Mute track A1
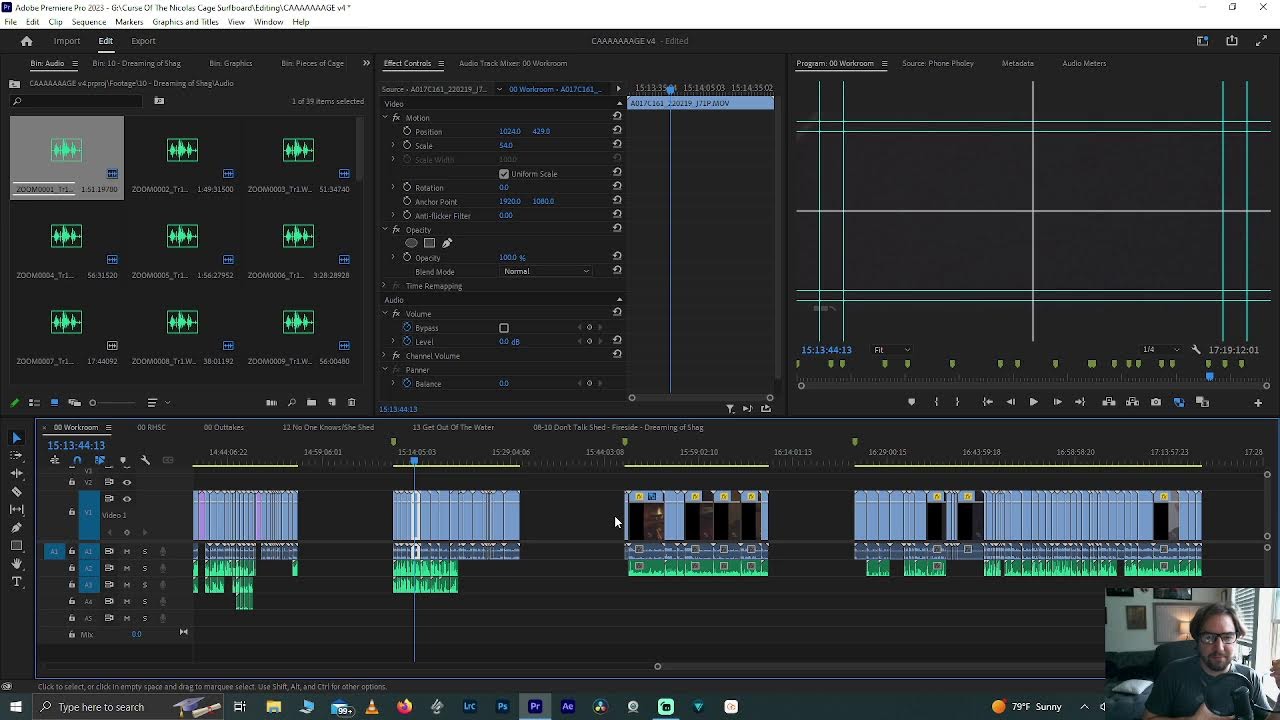 tap(127, 551)
